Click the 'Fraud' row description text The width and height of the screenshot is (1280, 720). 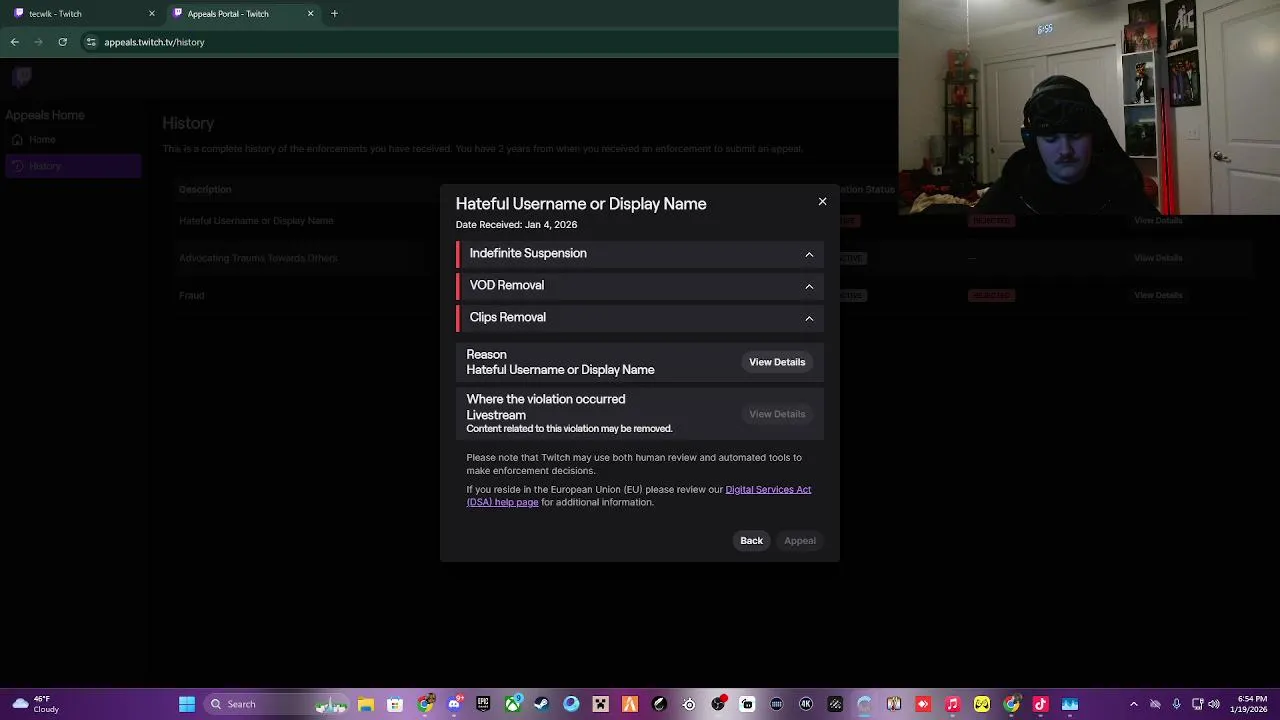pyautogui.click(x=191, y=295)
